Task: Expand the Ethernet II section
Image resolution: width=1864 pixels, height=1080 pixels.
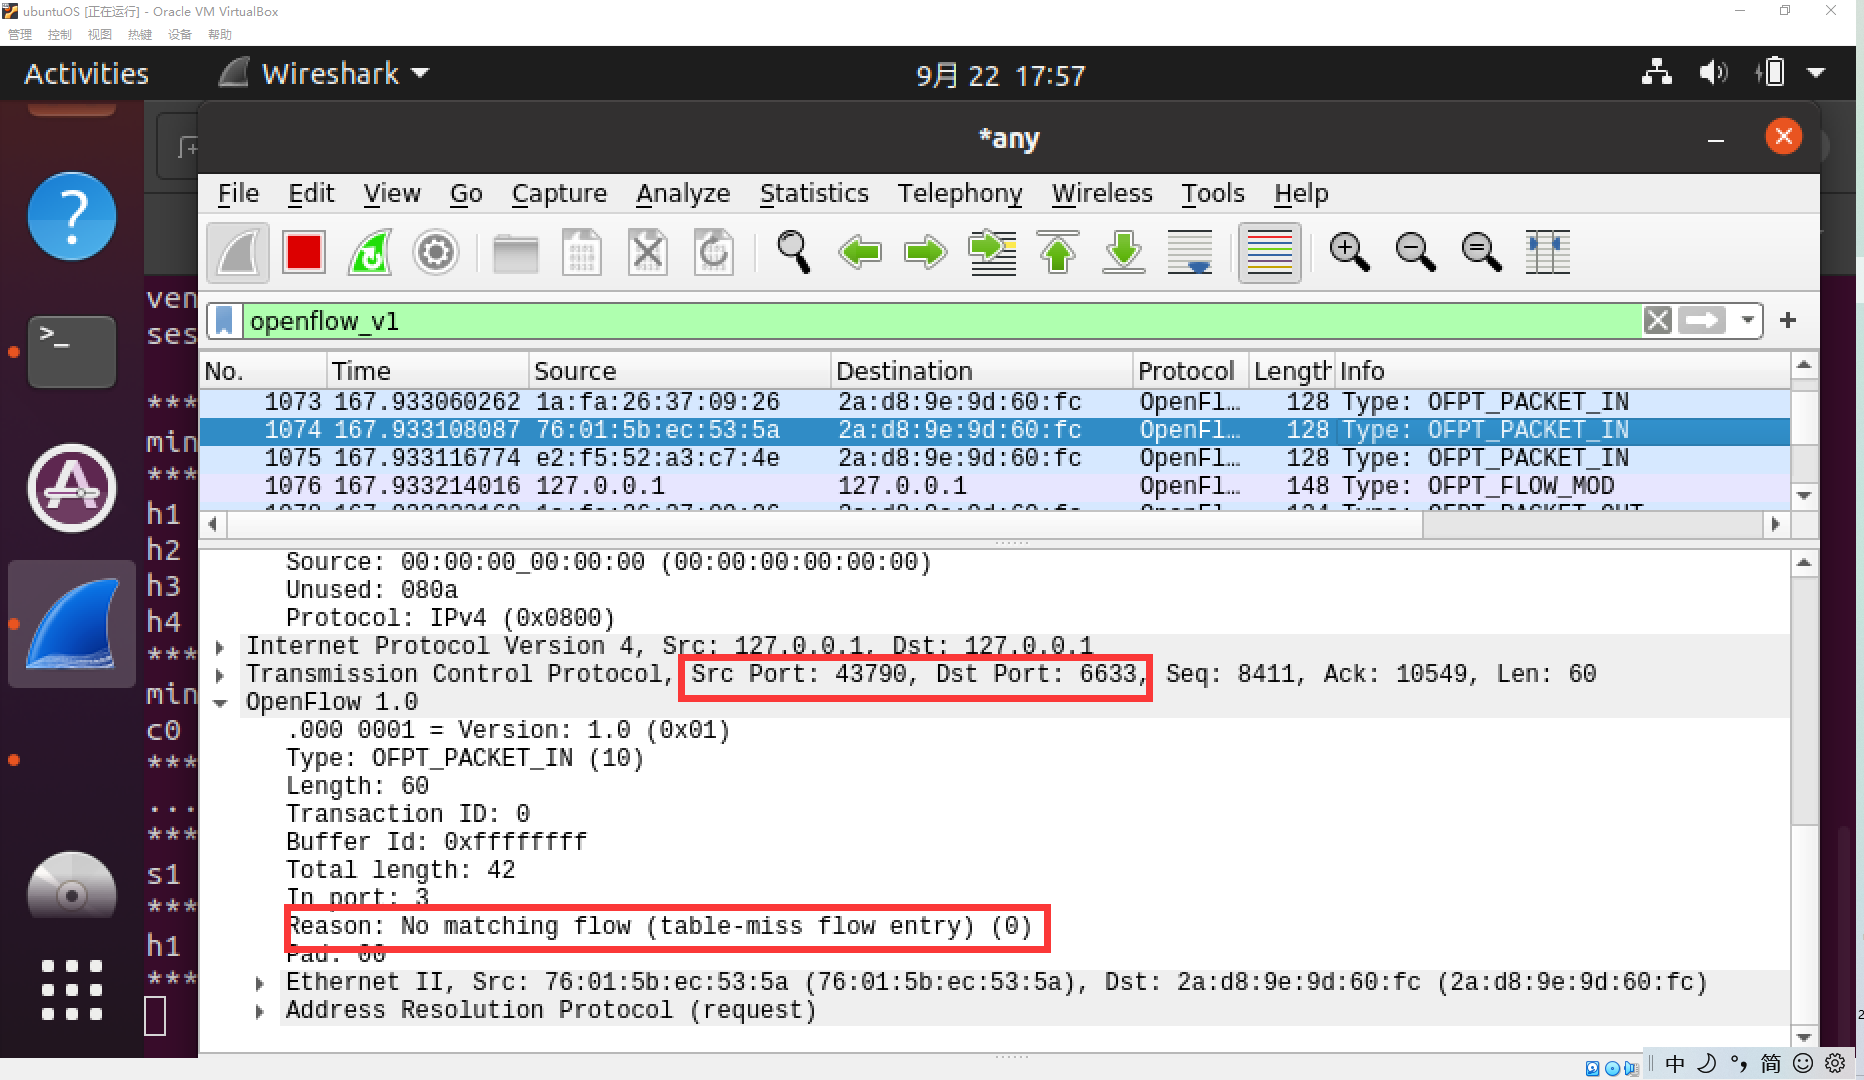Action: 260,983
